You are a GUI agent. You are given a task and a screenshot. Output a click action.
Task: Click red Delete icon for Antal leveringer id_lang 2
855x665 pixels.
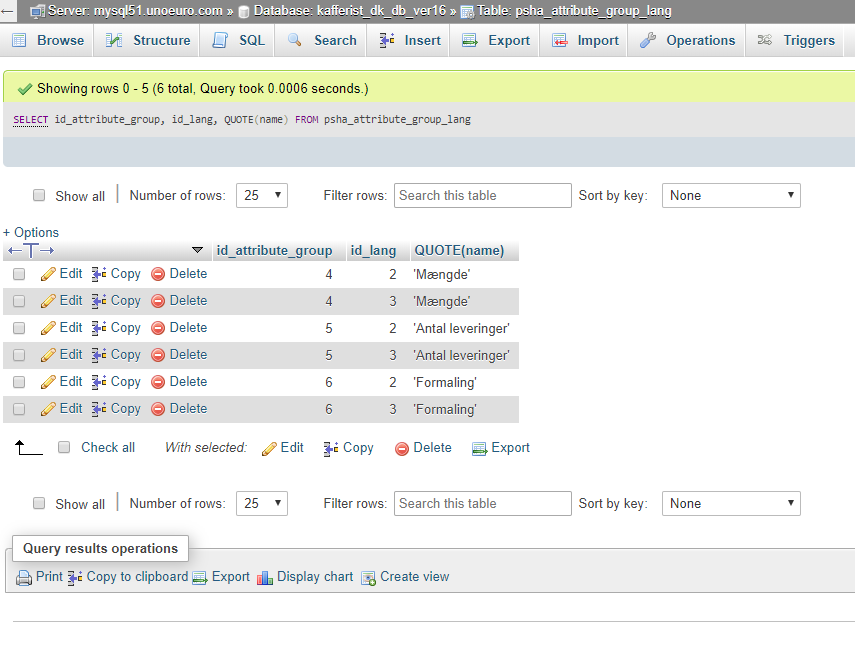(158, 328)
